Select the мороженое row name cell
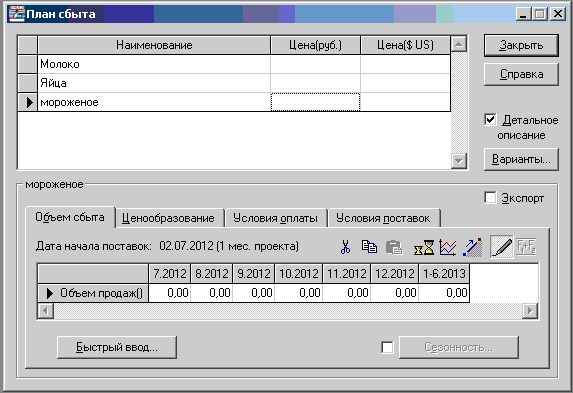 [154, 102]
